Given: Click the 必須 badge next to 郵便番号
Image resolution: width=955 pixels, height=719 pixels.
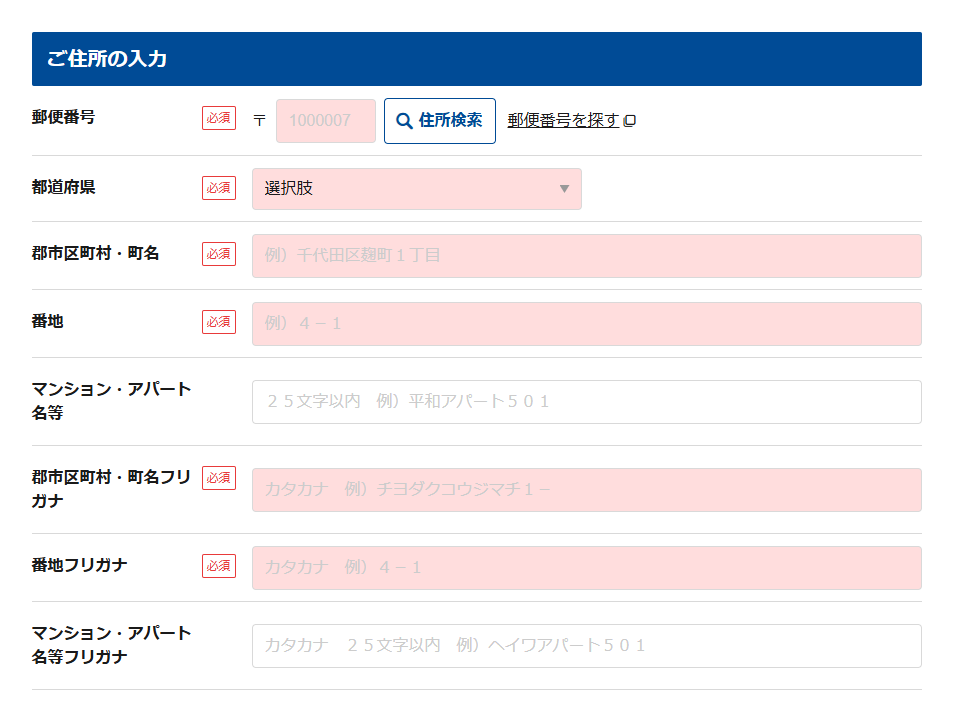Looking at the screenshot, I should click(x=218, y=118).
